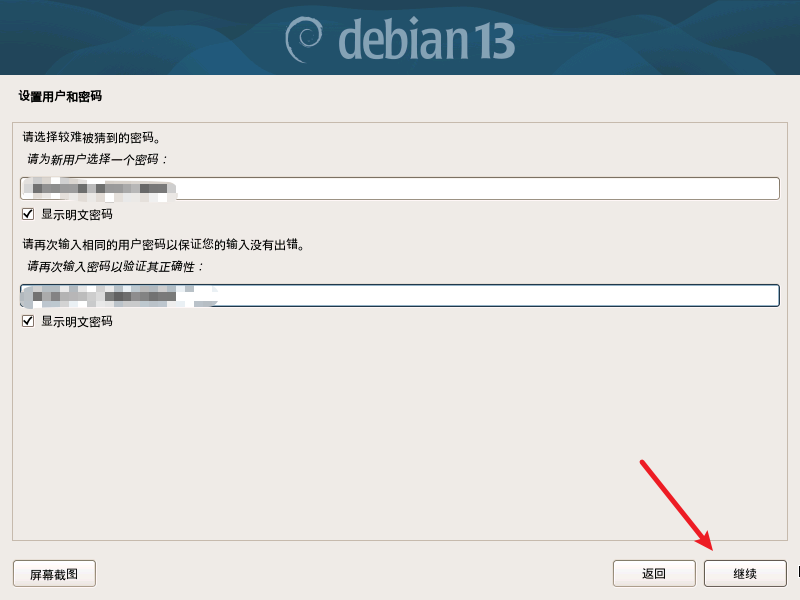Click 显示明文密码 label under confirmation field

pyautogui.click(x=77, y=321)
